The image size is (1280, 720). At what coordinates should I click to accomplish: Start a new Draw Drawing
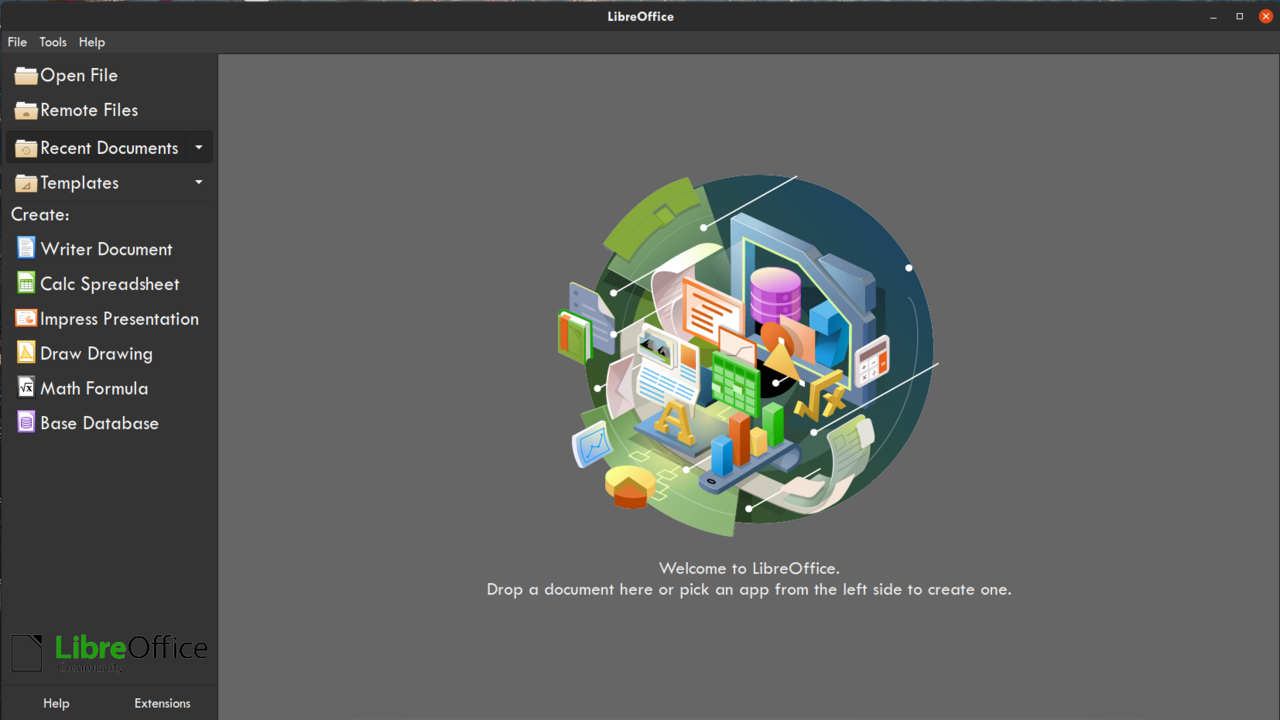(109, 354)
